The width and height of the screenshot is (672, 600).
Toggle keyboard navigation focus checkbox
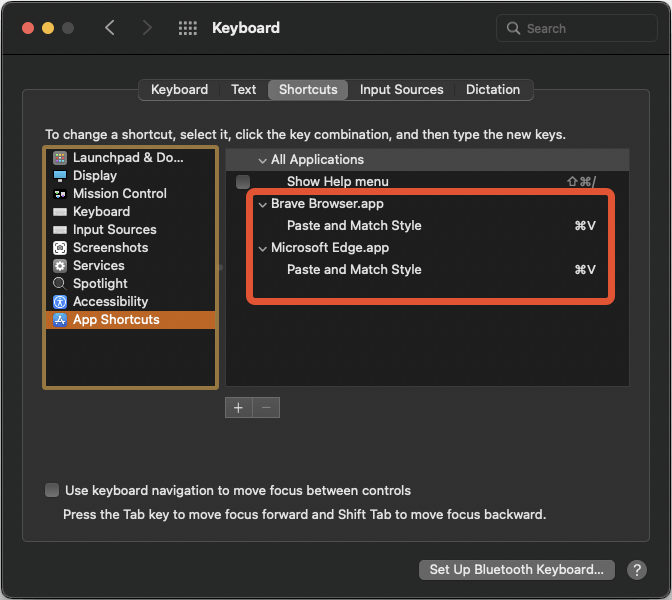point(52,490)
